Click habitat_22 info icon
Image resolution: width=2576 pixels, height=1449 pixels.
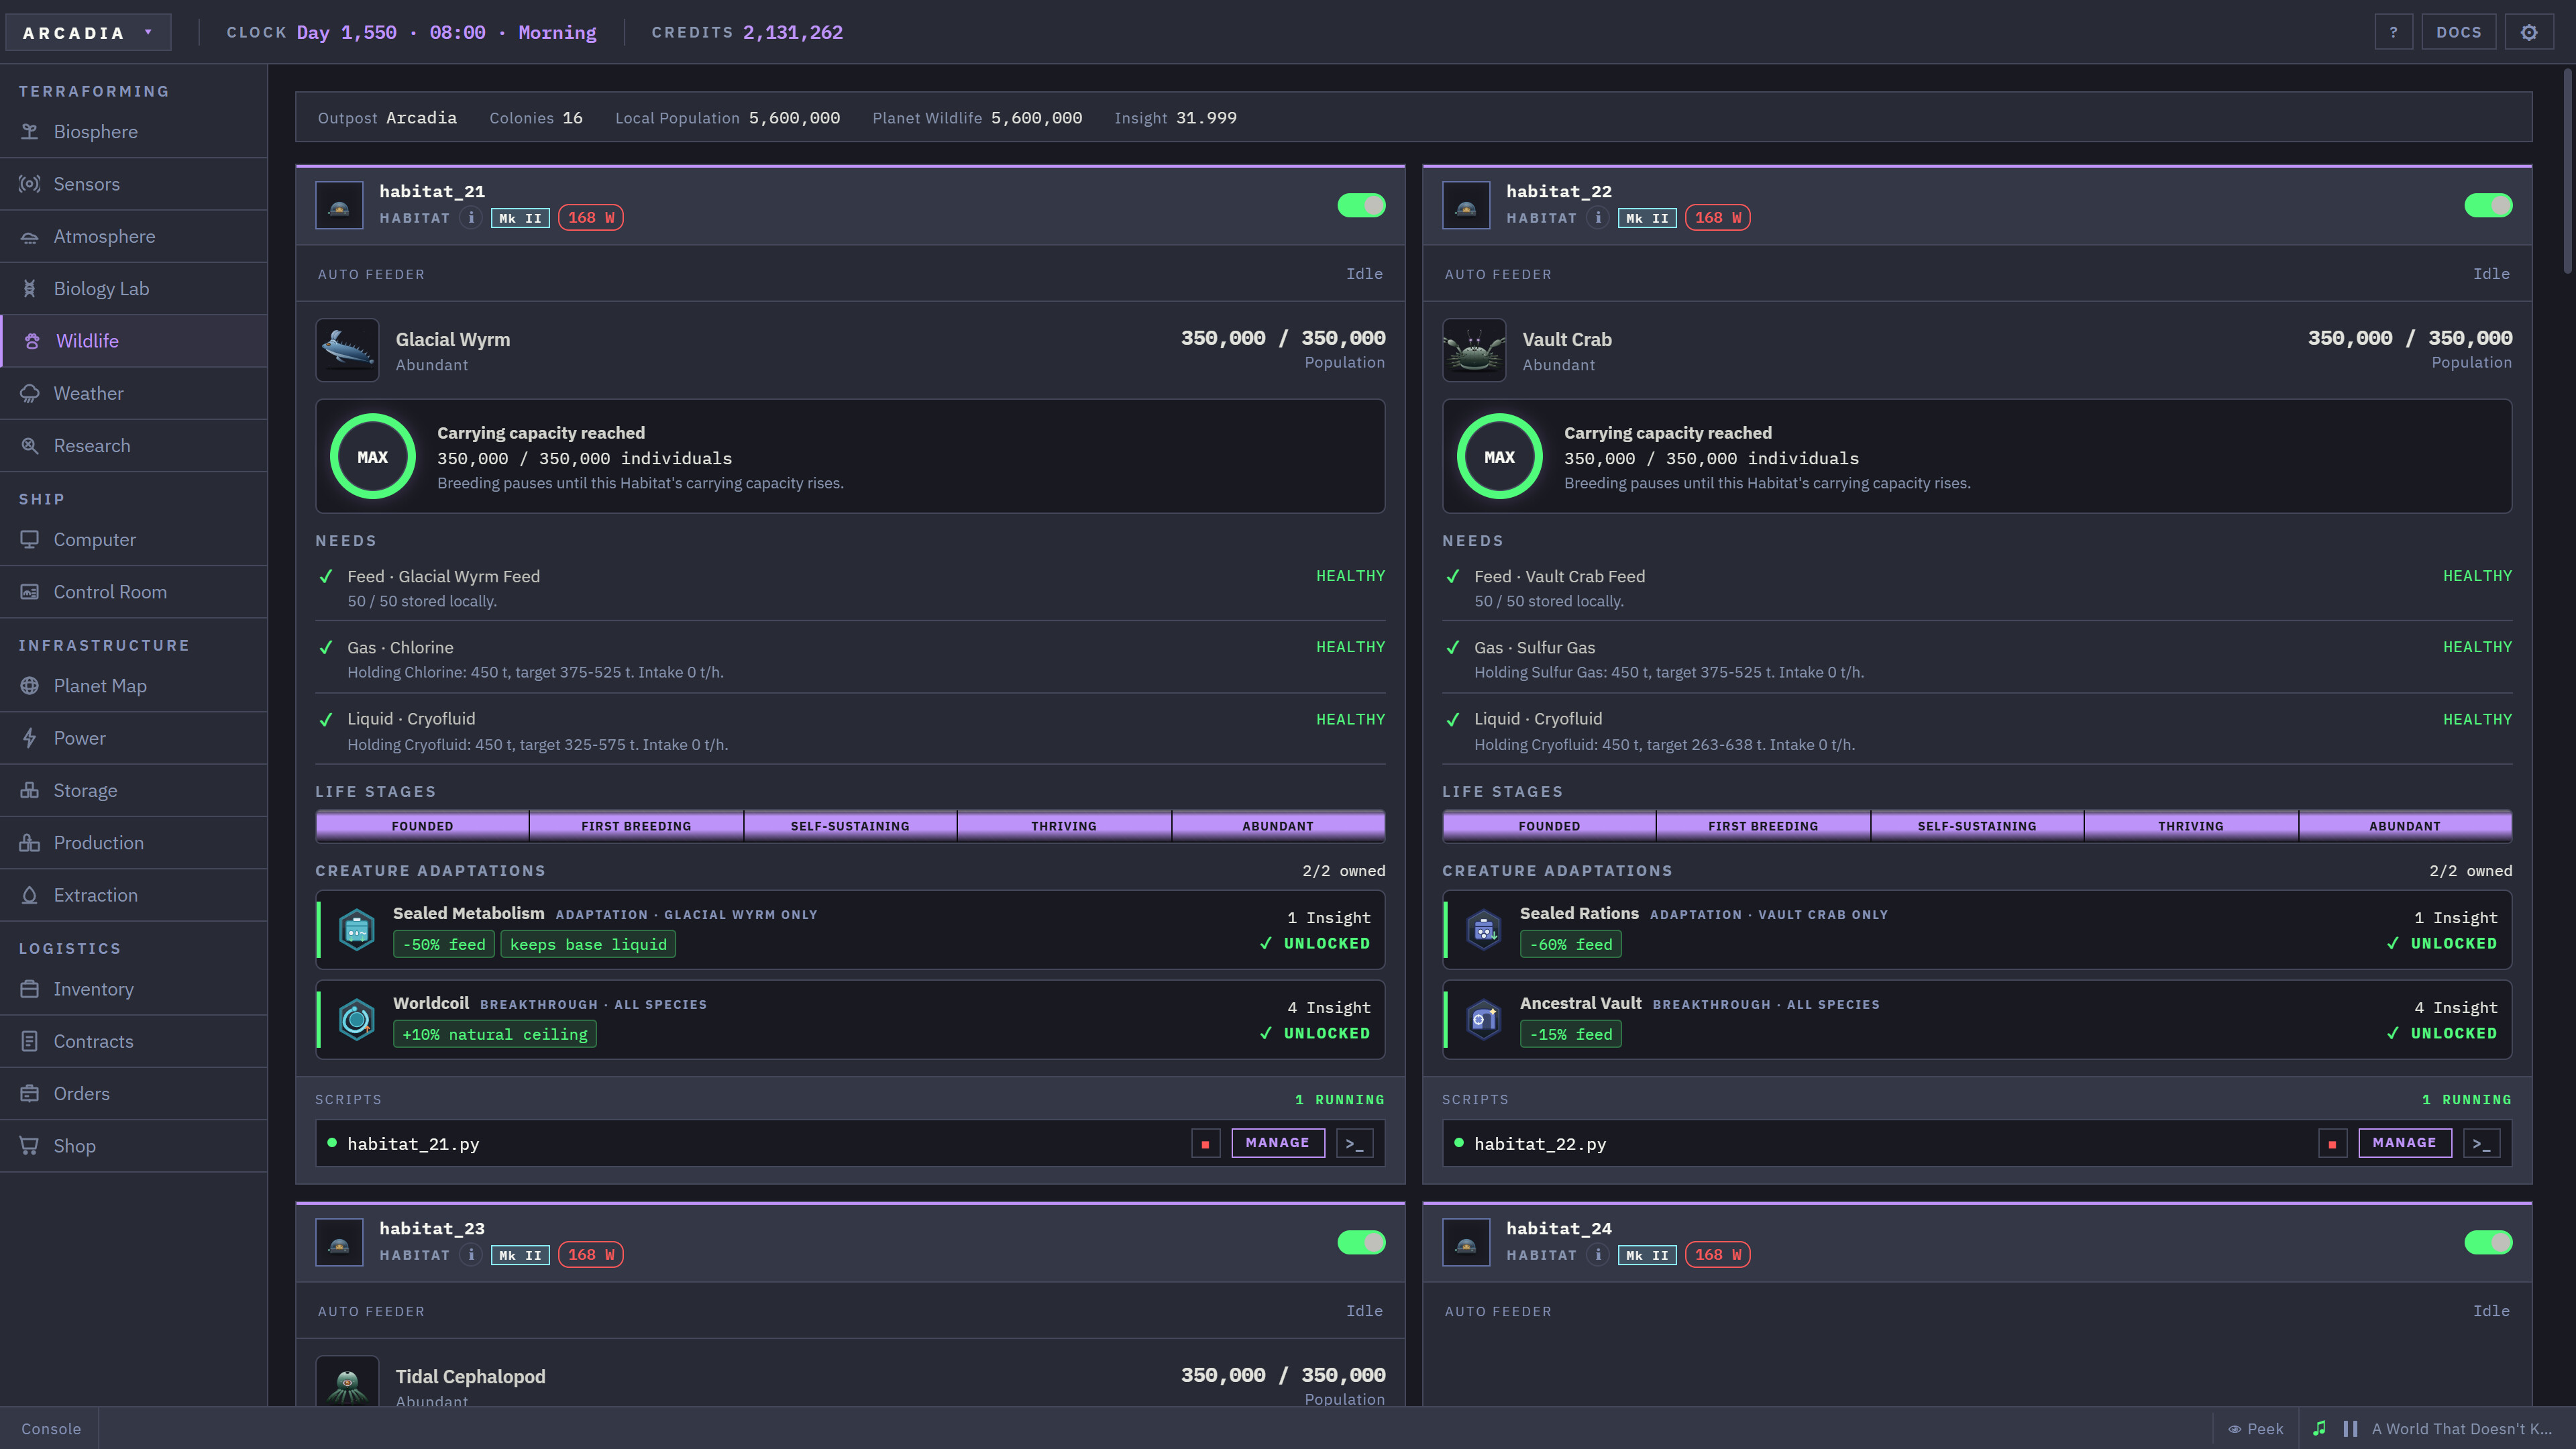point(1598,217)
